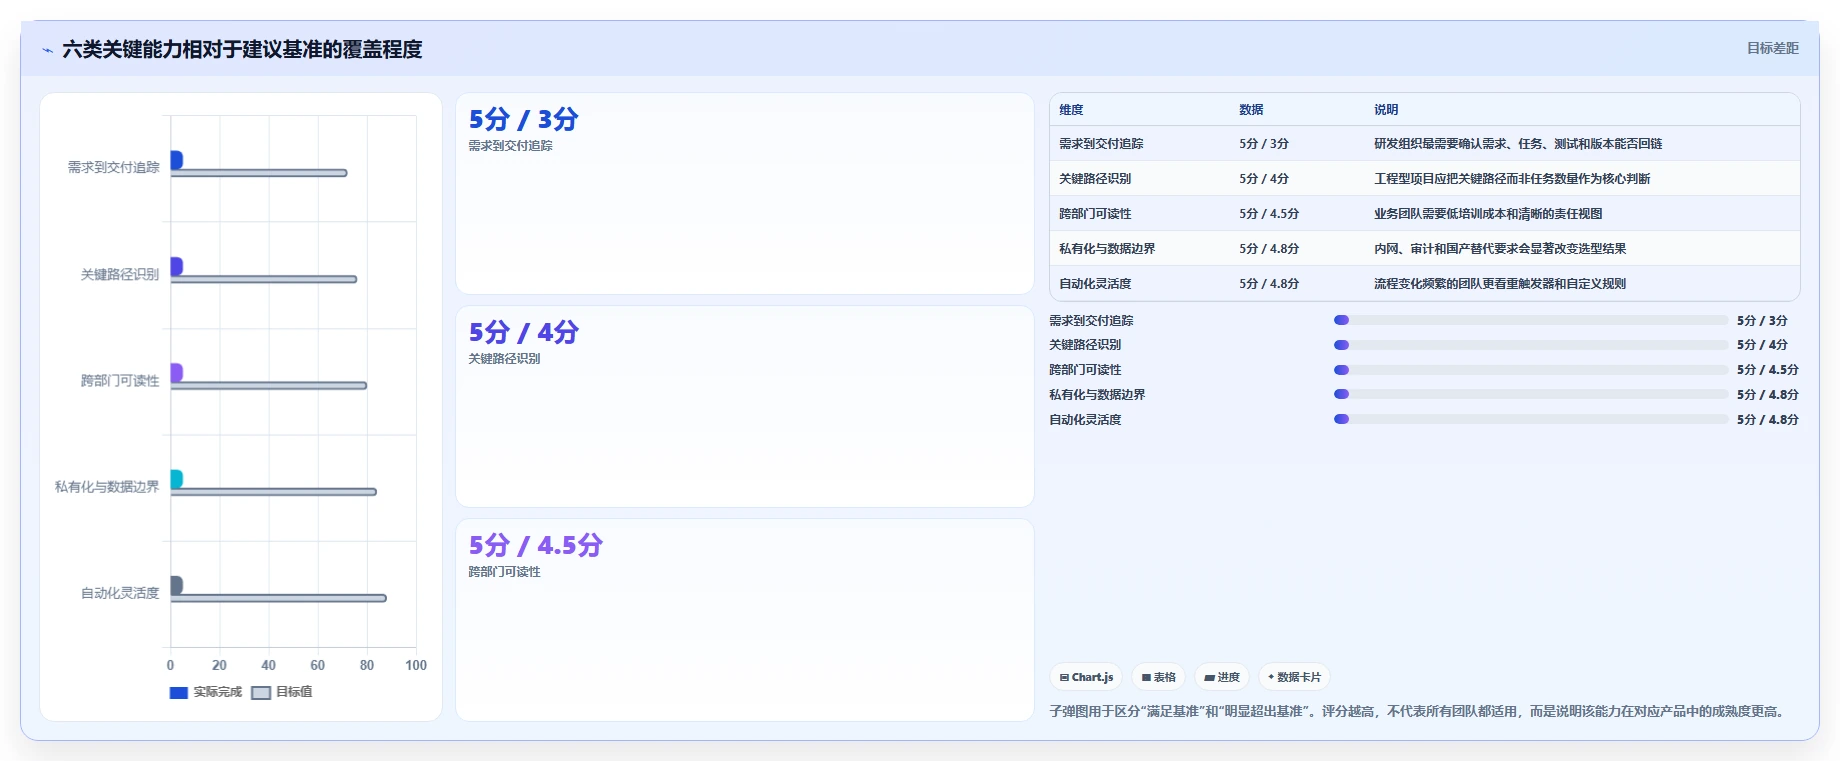The image size is (1840, 761).
Task: Click the 数据 table column header
Action: (1251, 110)
